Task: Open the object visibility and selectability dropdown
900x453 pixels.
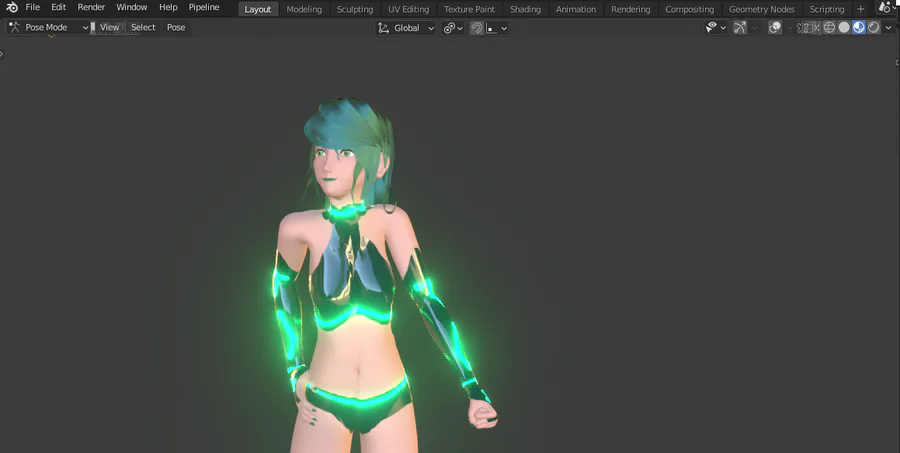Action: [716, 28]
